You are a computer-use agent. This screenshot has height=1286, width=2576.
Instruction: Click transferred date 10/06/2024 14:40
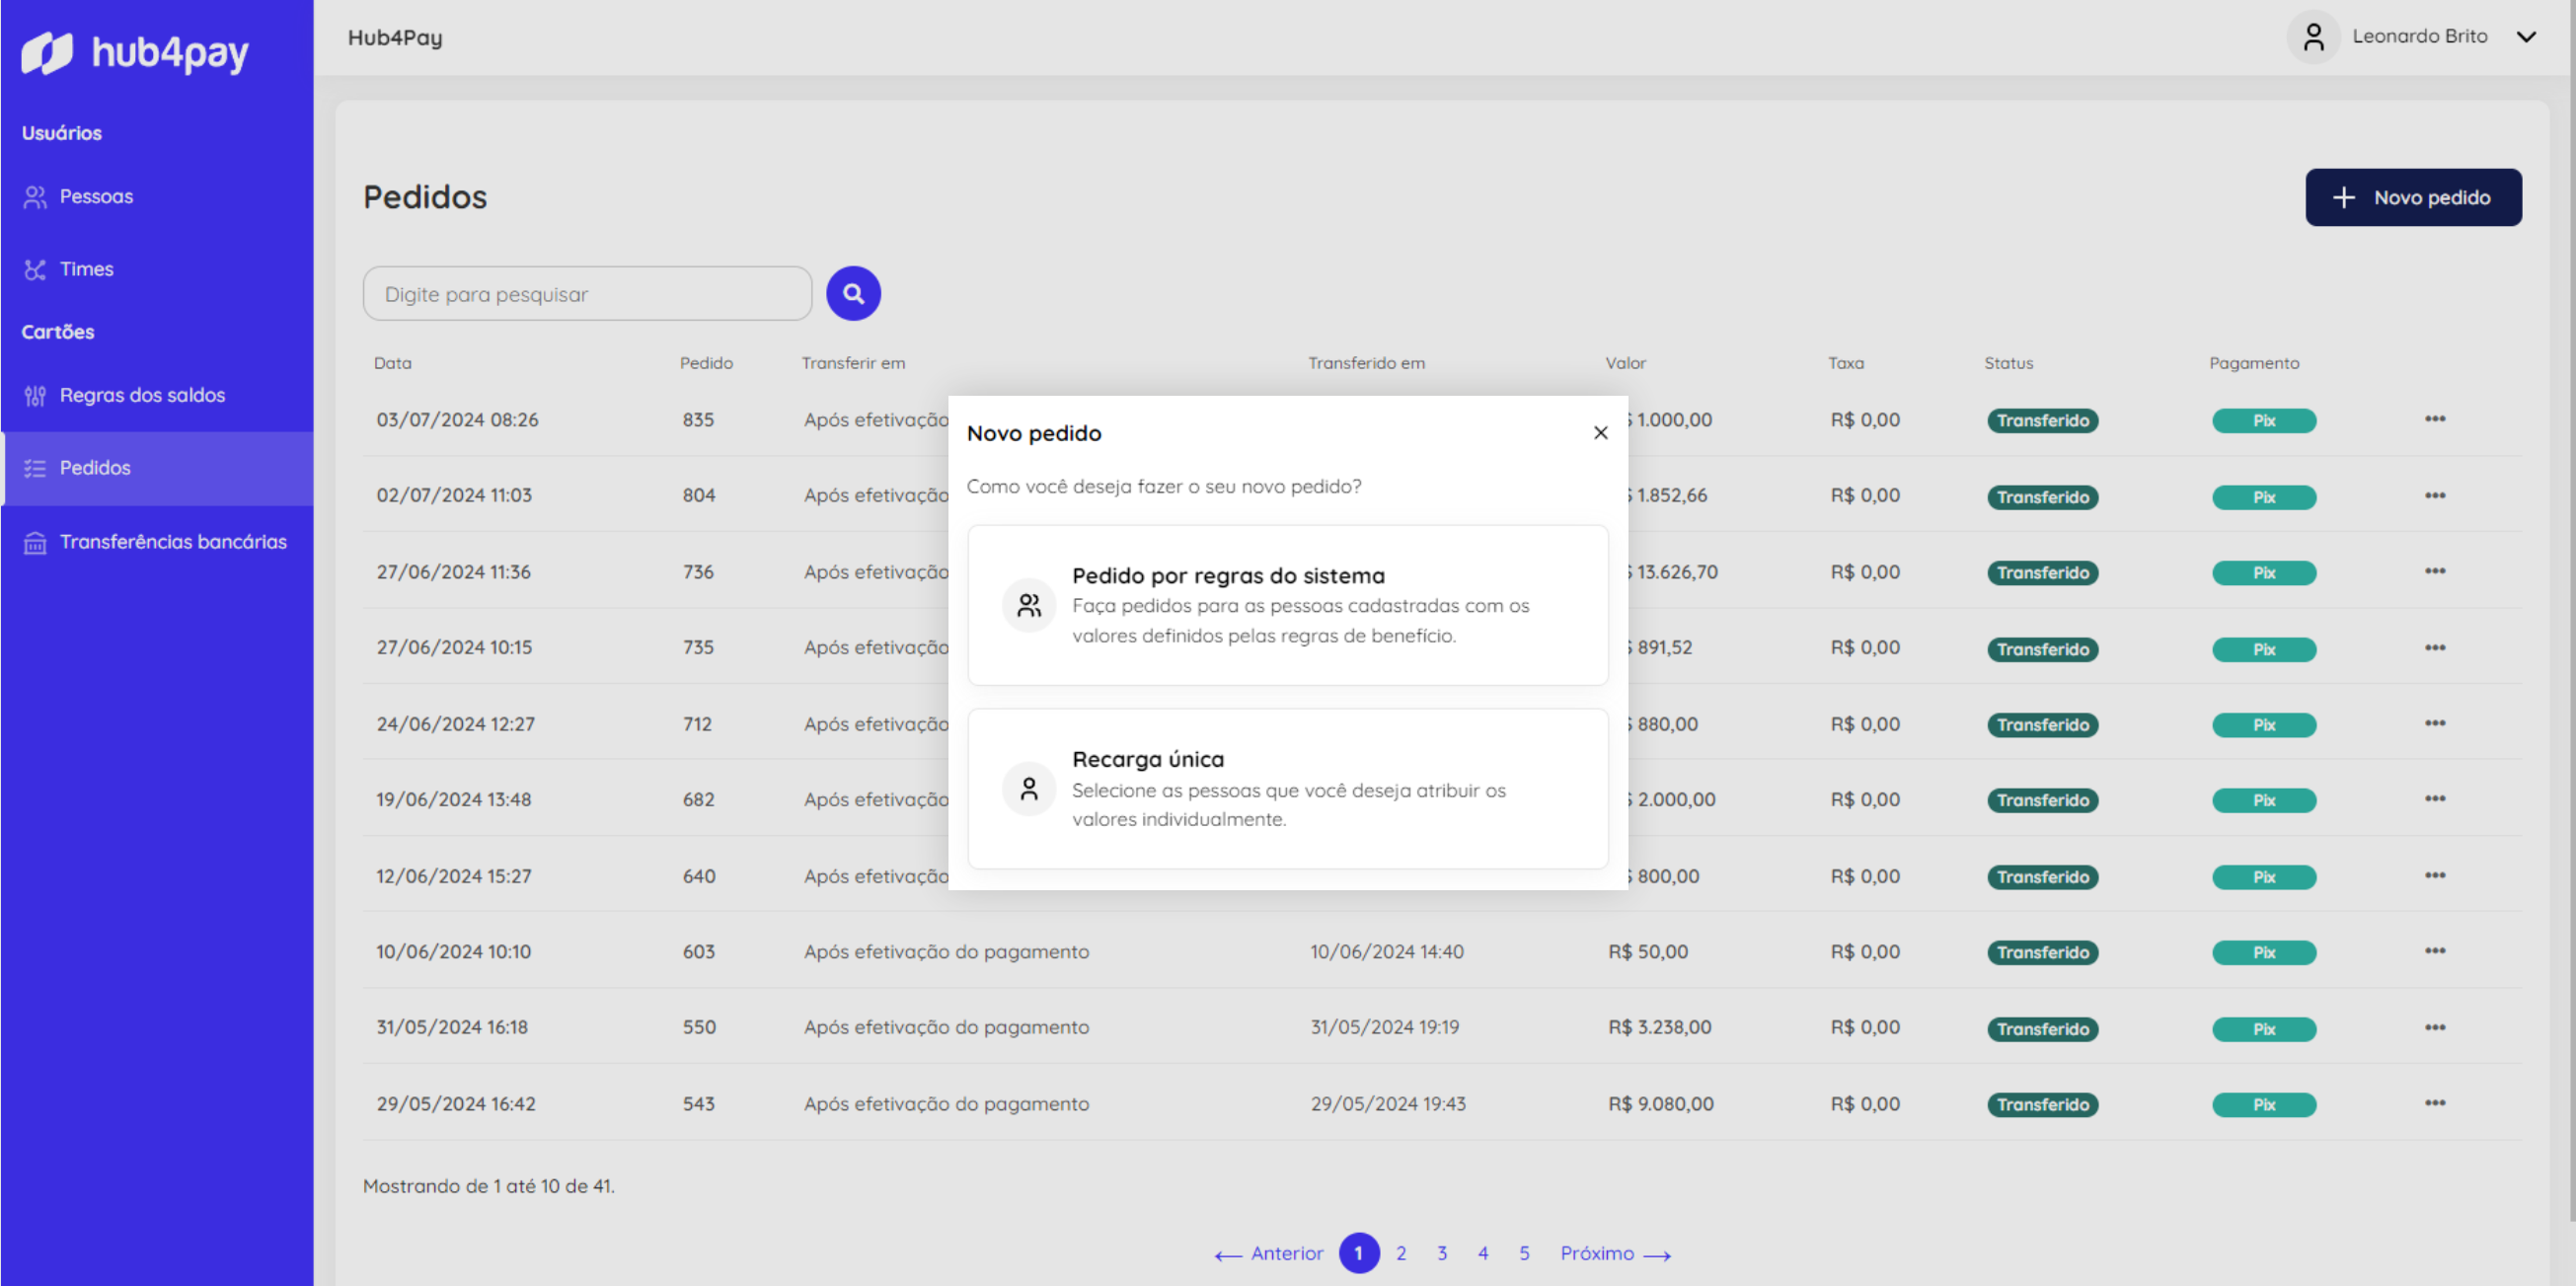pyautogui.click(x=1387, y=952)
